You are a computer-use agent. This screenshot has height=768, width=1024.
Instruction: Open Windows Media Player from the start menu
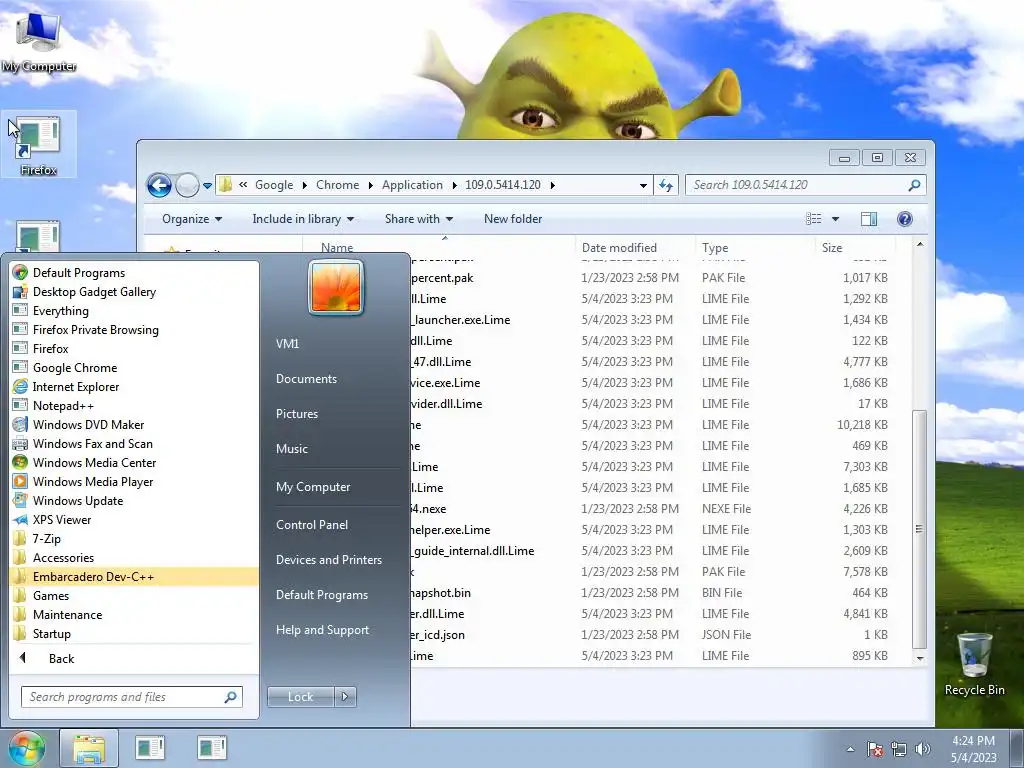(x=93, y=481)
